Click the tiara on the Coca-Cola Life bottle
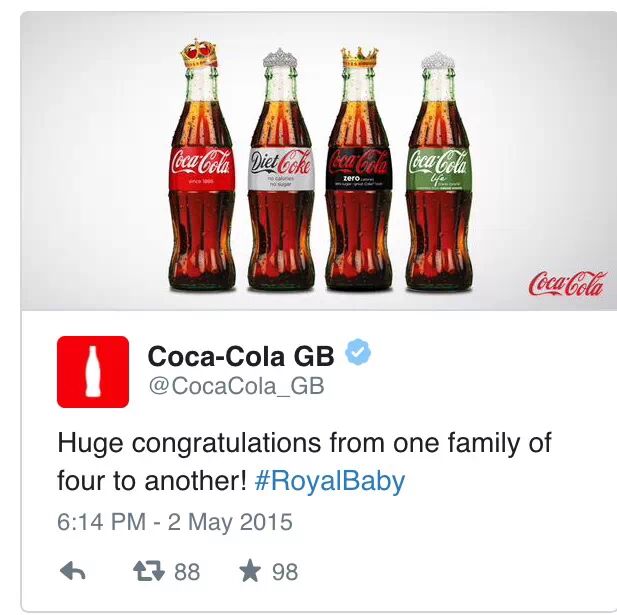The image size is (617, 615). click(437, 60)
